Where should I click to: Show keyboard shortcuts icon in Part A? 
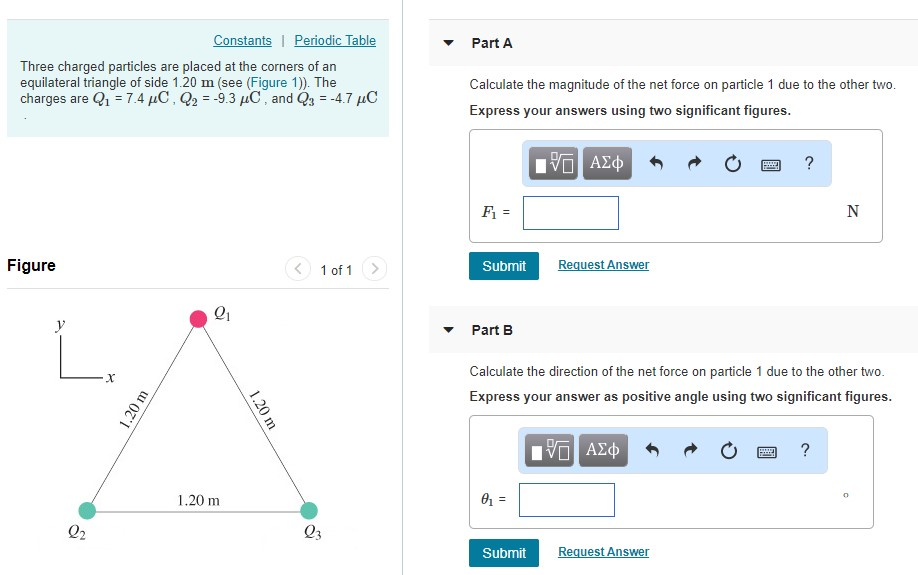point(770,165)
